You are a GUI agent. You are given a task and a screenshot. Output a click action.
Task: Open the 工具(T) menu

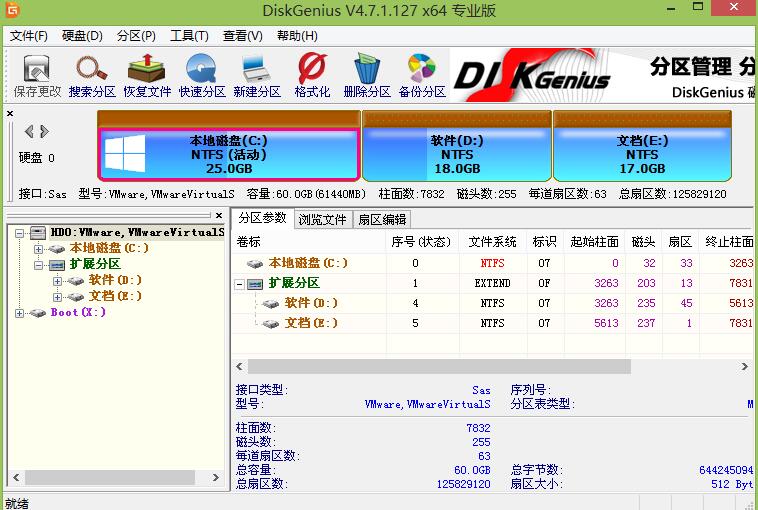coord(189,36)
